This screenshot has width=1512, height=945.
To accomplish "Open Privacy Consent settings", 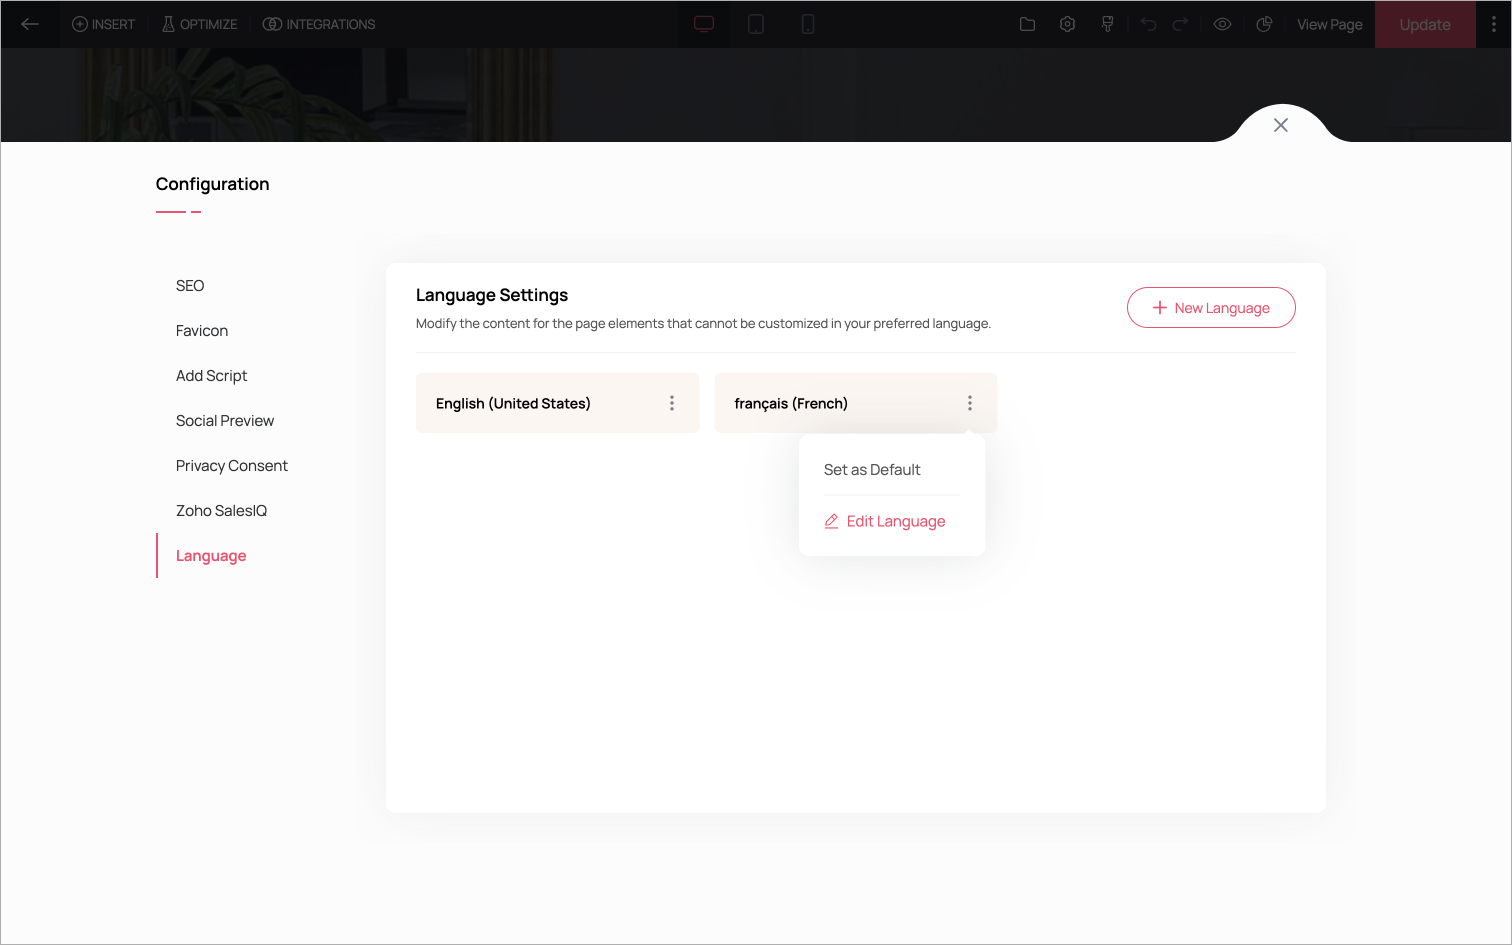I will point(232,466).
